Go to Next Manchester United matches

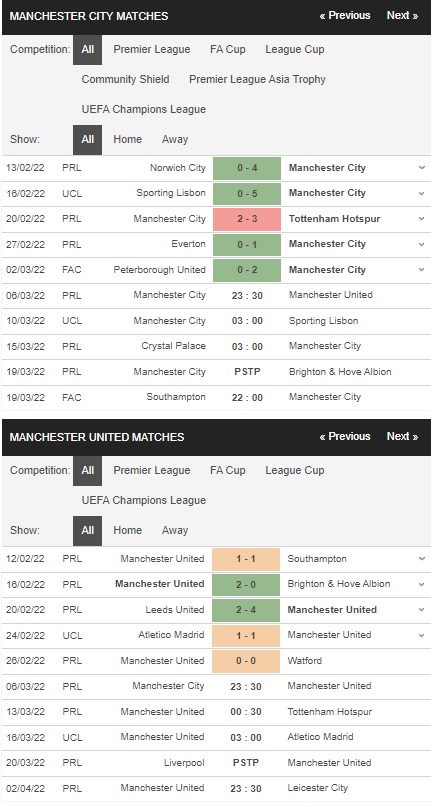(x=402, y=437)
